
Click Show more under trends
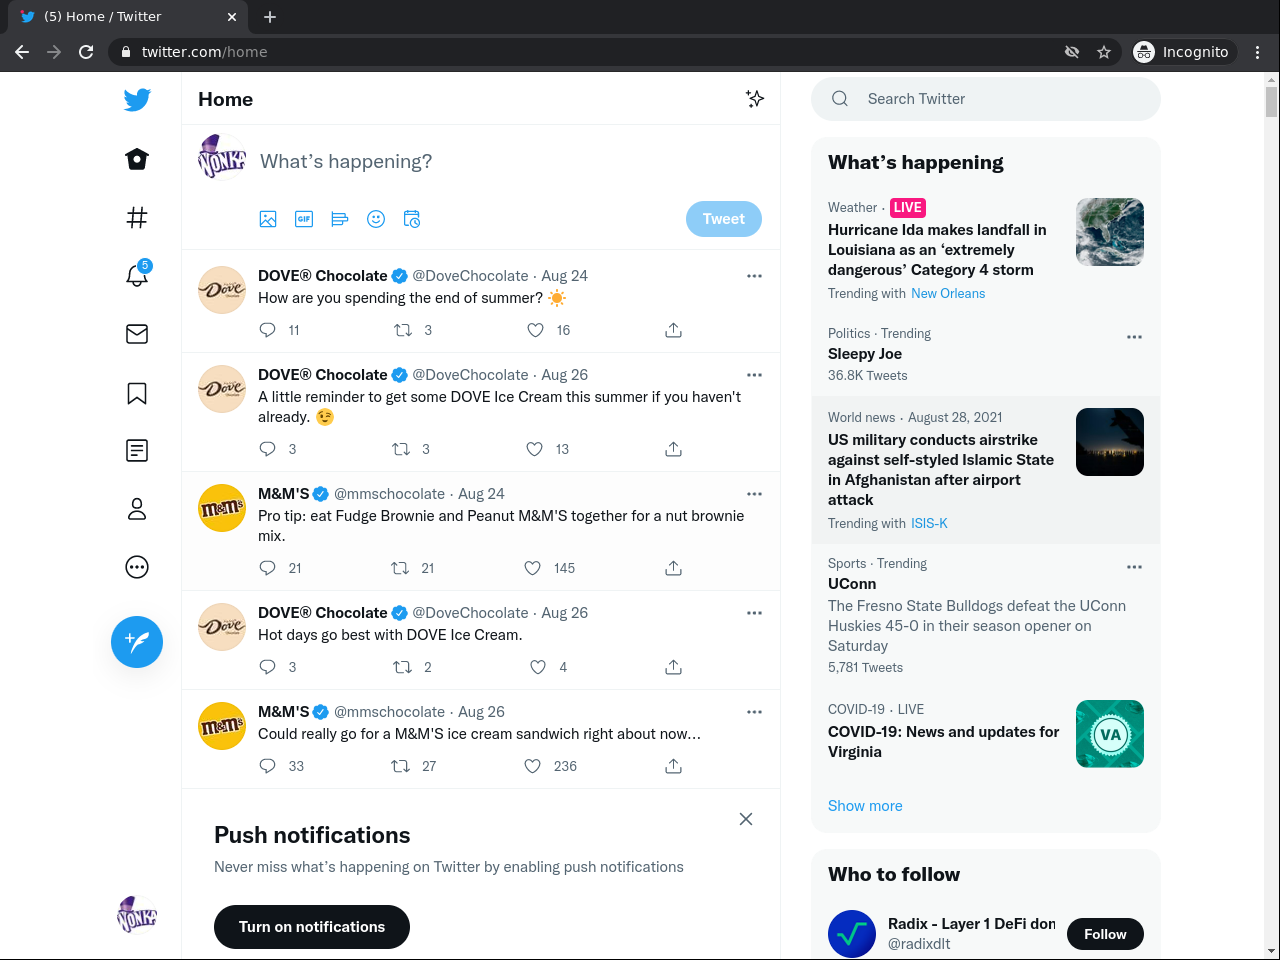pos(865,806)
